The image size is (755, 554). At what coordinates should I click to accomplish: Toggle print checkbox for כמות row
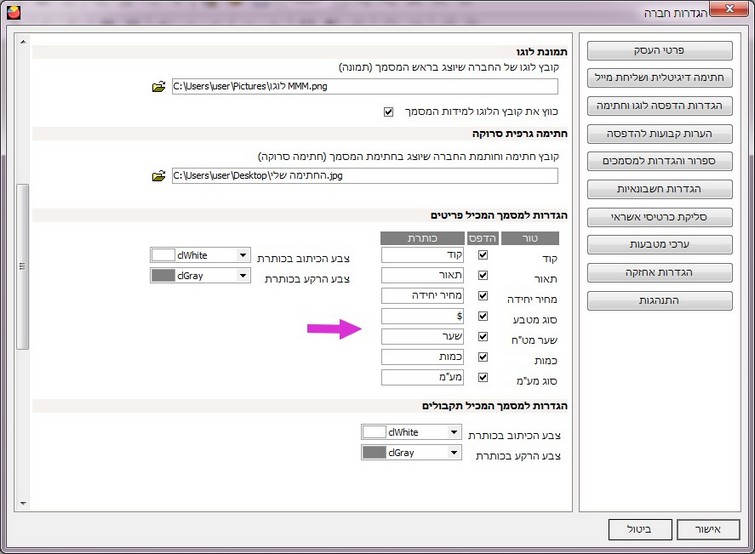[x=483, y=357]
